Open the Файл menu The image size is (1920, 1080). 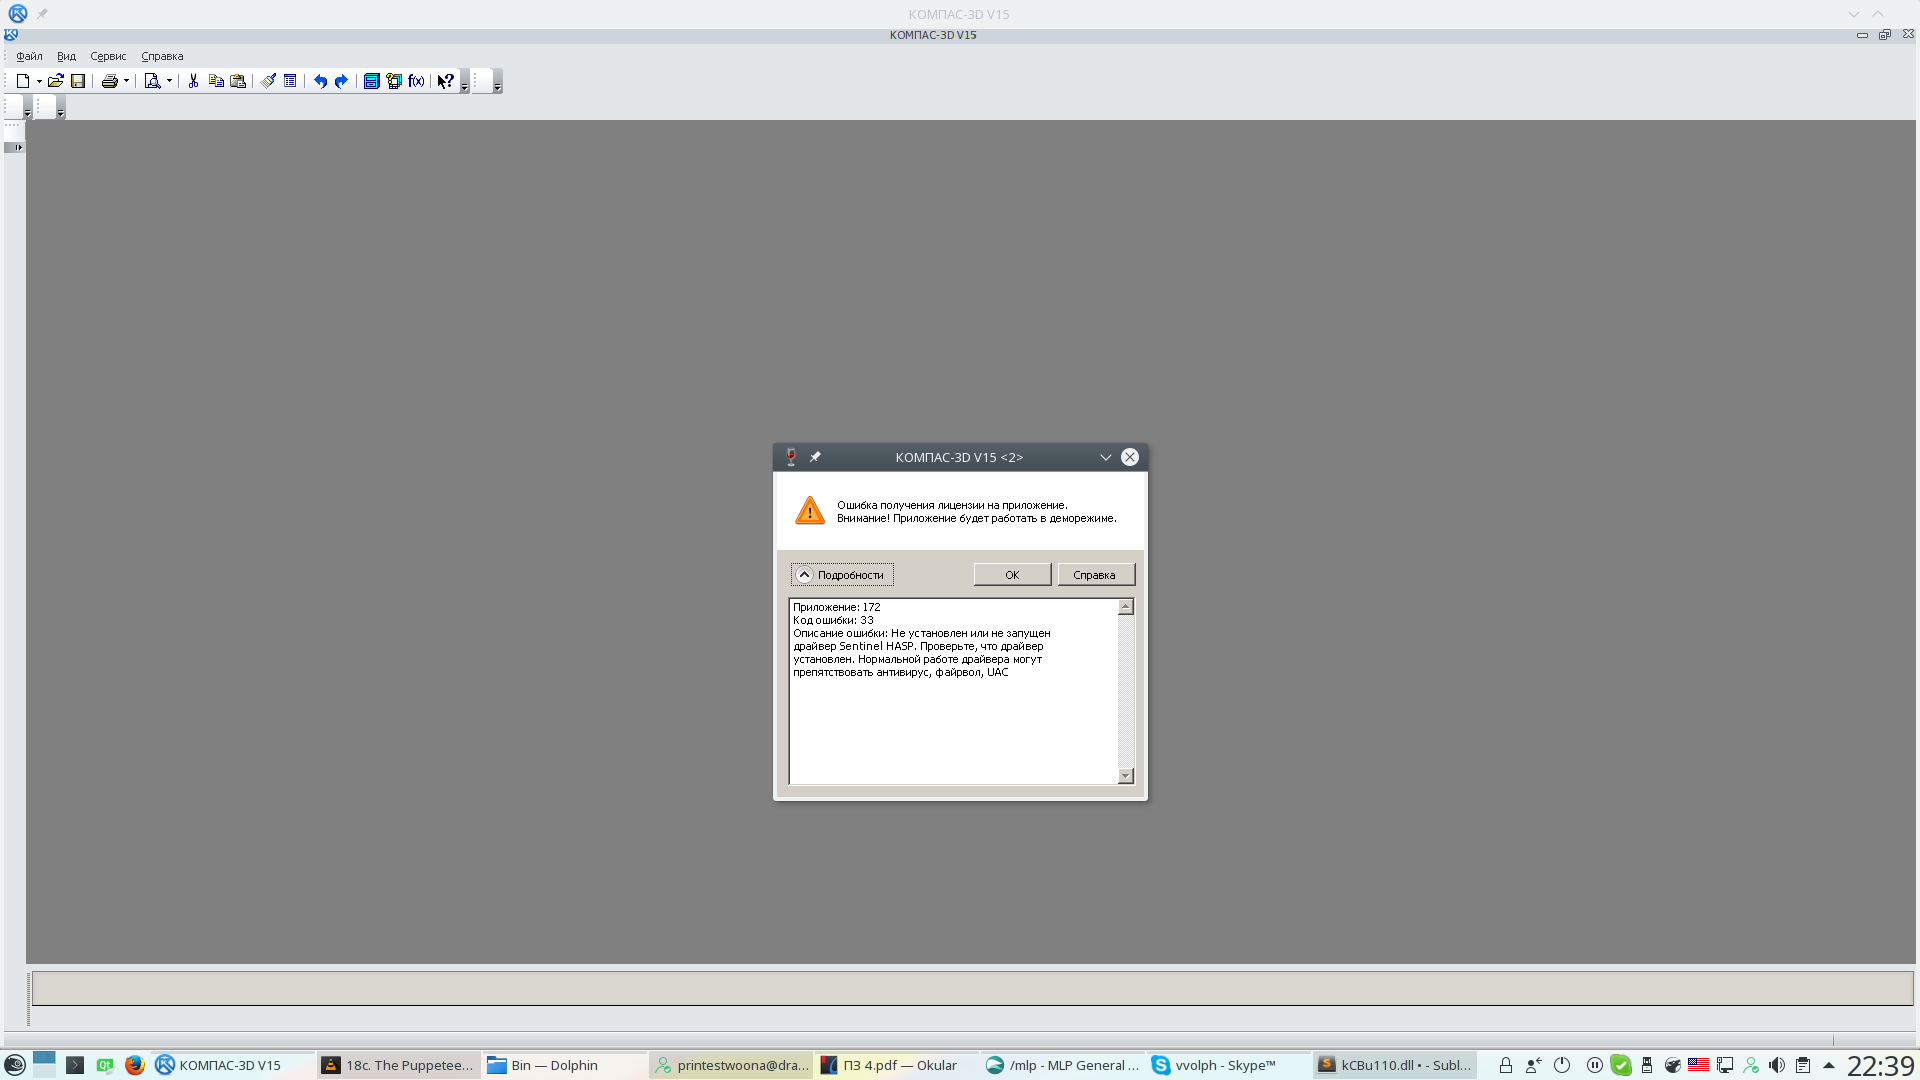coord(29,56)
